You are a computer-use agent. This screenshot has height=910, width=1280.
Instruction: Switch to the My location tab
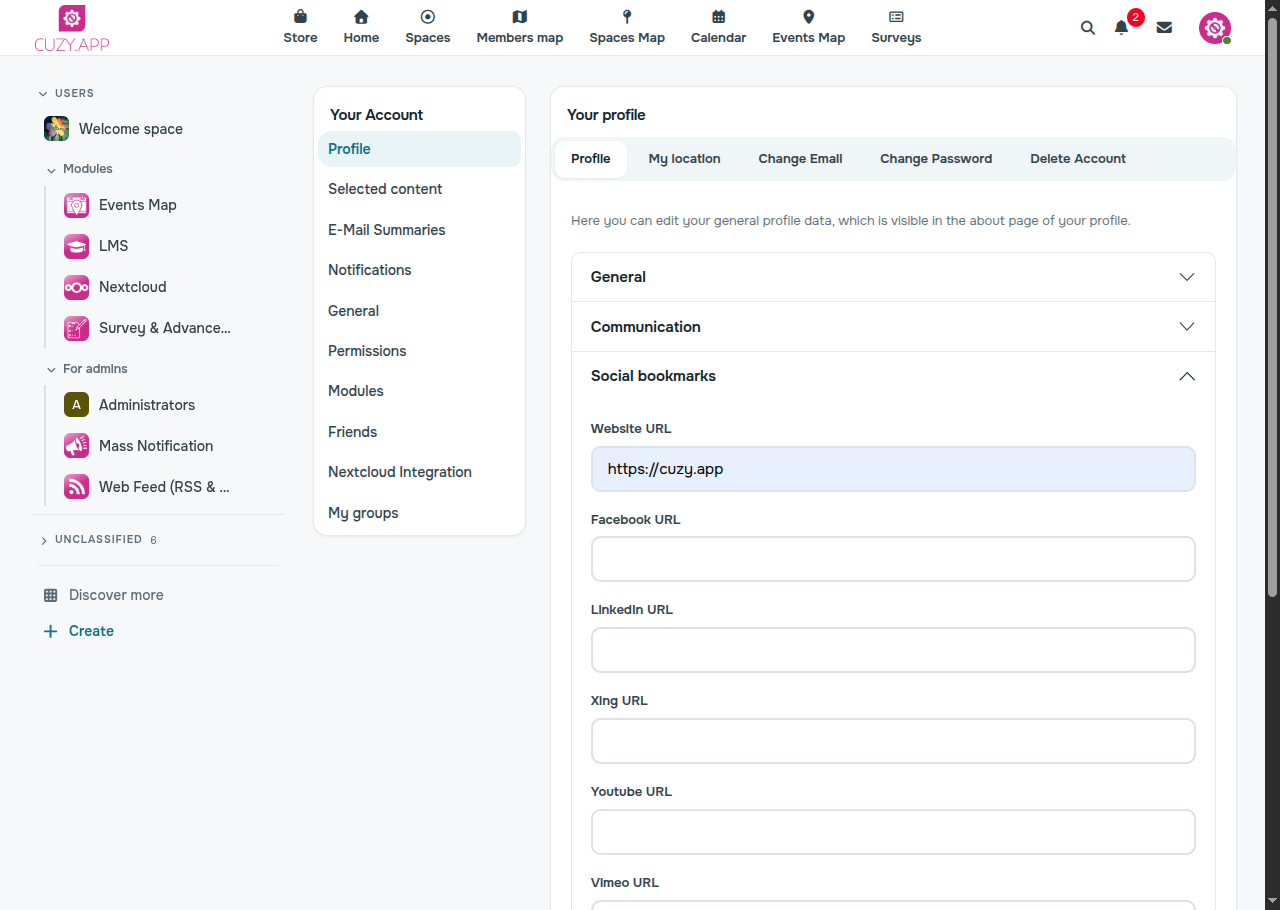tap(684, 159)
